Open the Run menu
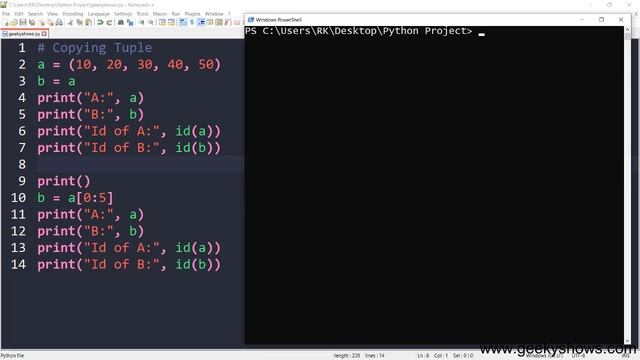The height and width of the screenshot is (360, 640). pos(176,14)
